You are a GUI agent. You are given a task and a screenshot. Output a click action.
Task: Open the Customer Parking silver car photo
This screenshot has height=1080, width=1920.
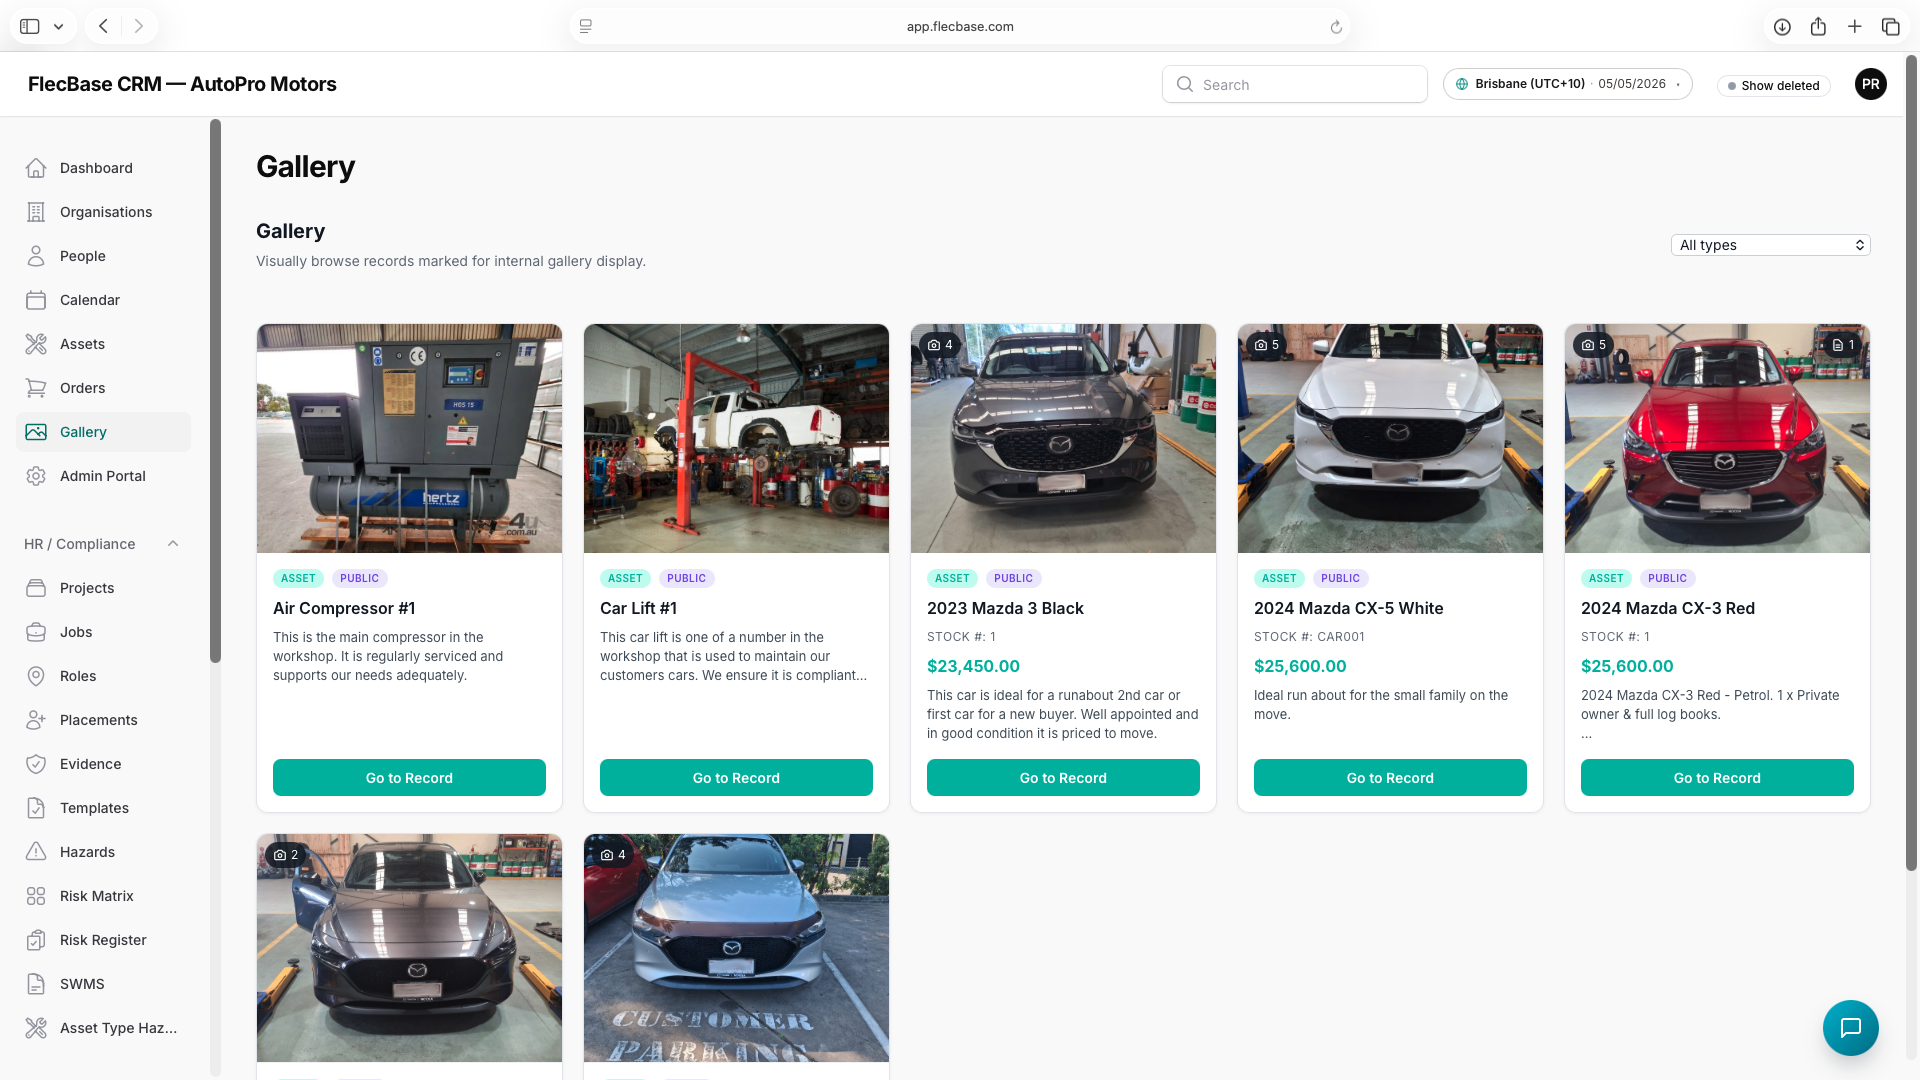[x=736, y=948]
